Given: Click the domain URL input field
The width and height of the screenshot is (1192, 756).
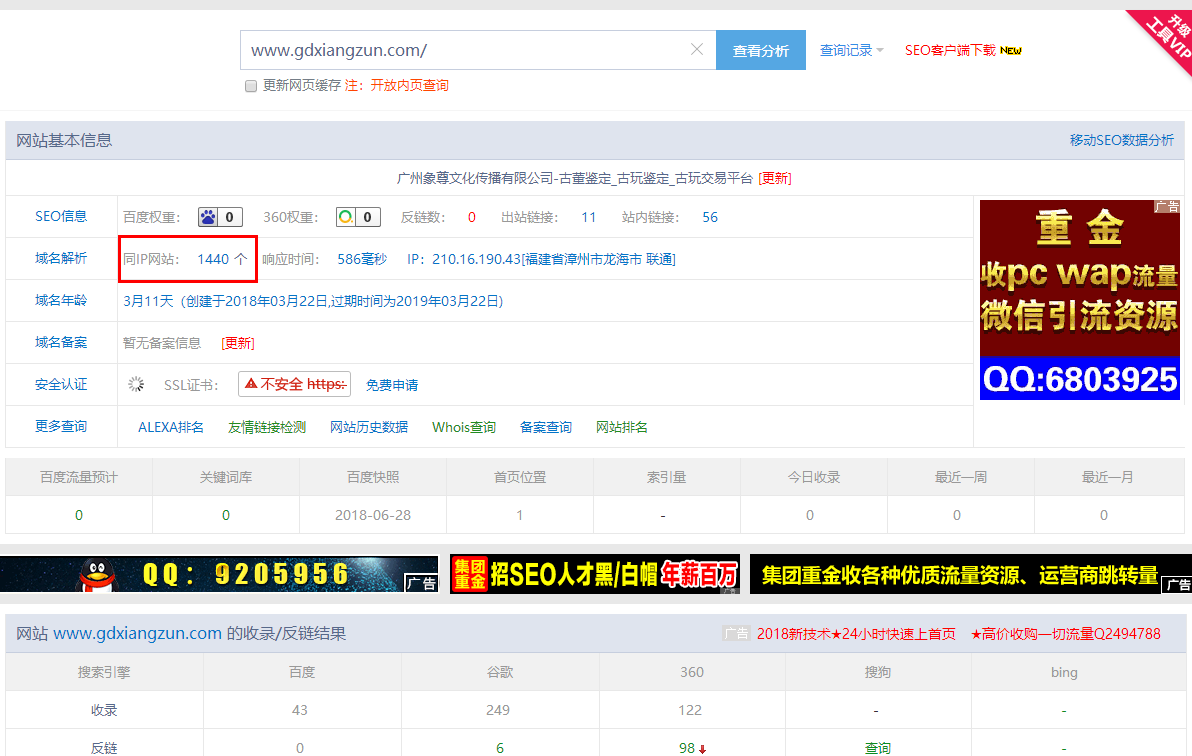Looking at the screenshot, I should [465, 50].
